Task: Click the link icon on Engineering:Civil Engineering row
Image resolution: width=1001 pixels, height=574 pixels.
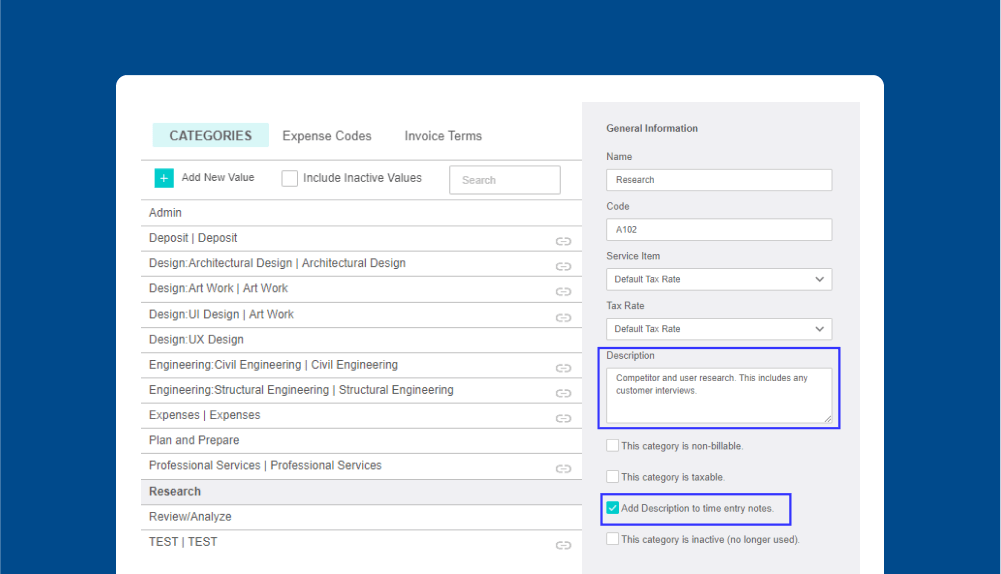Action: [x=563, y=368]
